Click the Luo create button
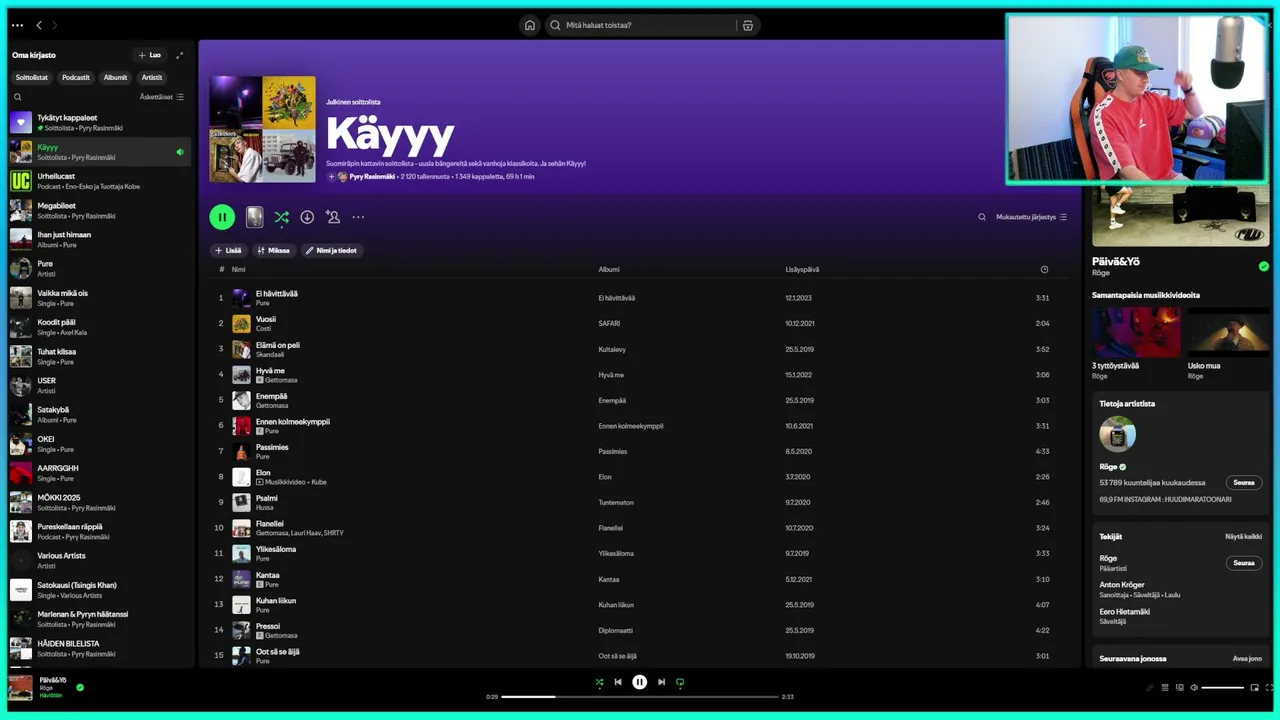Image resolution: width=1280 pixels, height=720 pixels. [149, 55]
